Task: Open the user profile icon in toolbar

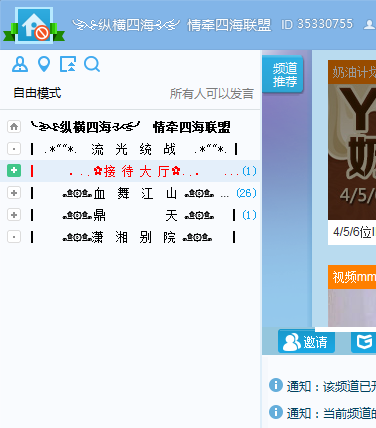Action: pyautogui.click(x=20, y=64)
